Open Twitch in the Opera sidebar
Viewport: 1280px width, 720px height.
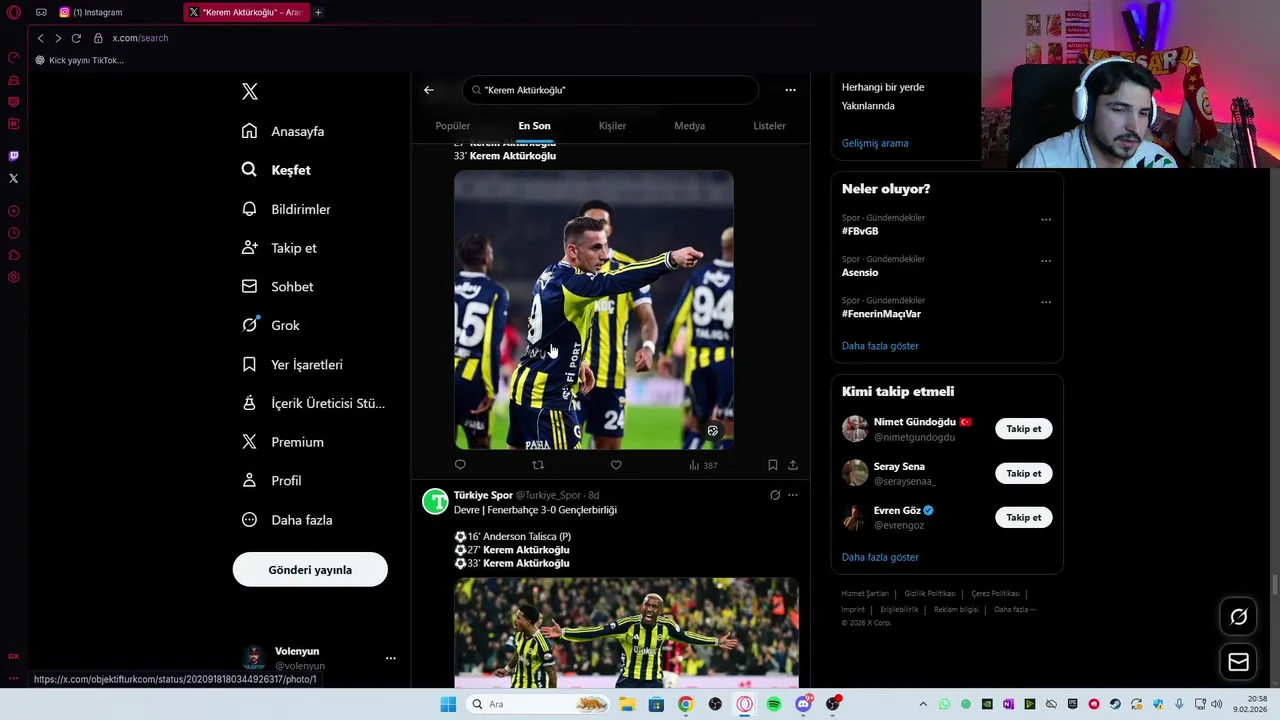(x=14, y=156)
